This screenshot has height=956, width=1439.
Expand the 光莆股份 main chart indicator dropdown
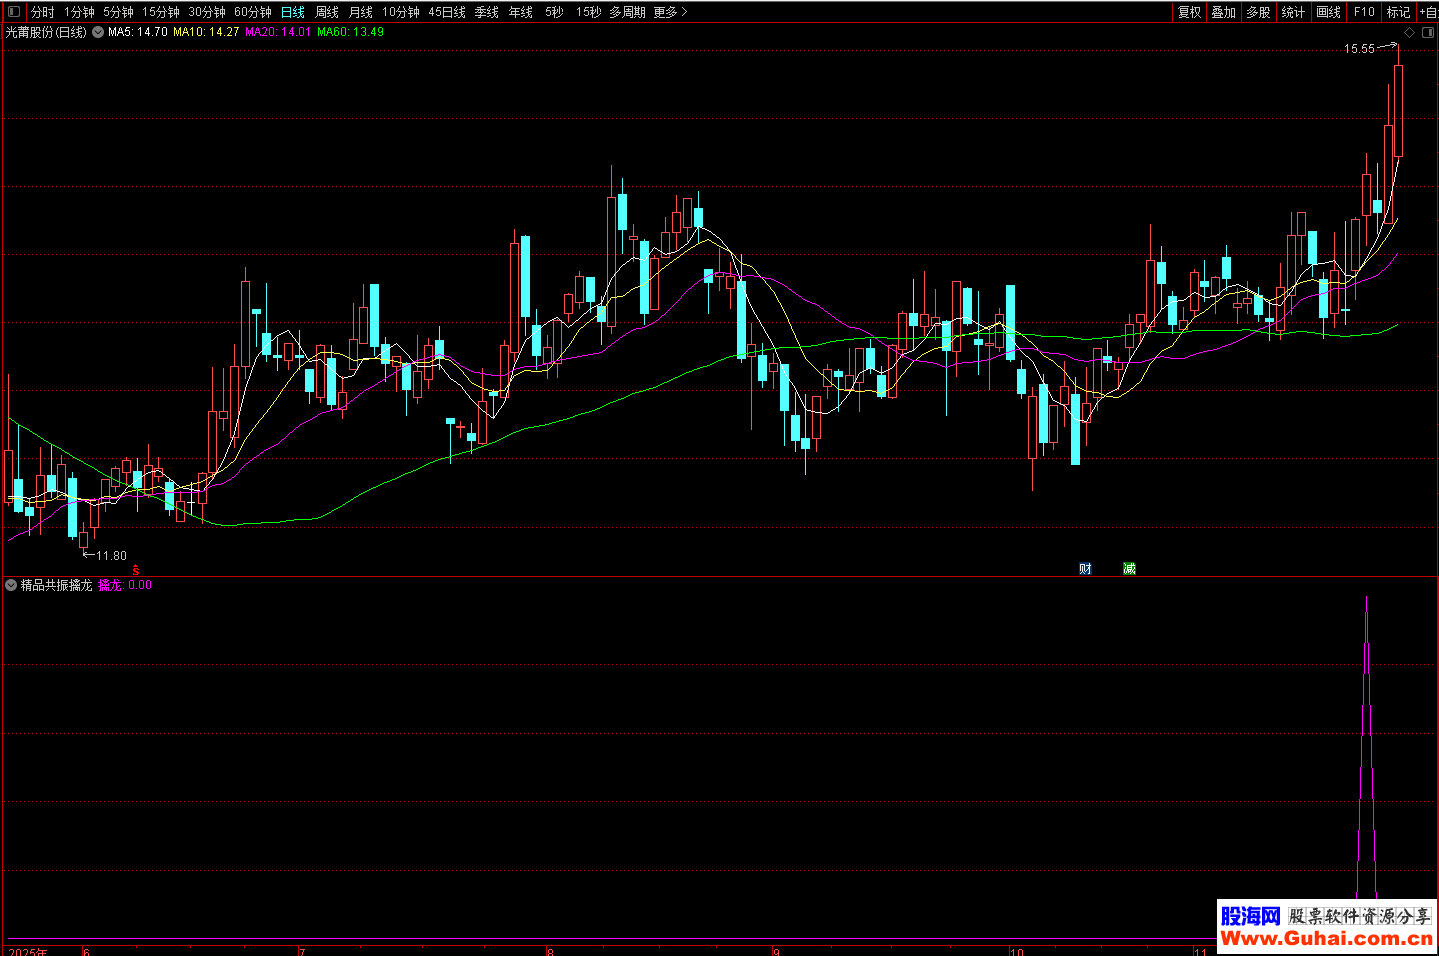click(98, 32)
